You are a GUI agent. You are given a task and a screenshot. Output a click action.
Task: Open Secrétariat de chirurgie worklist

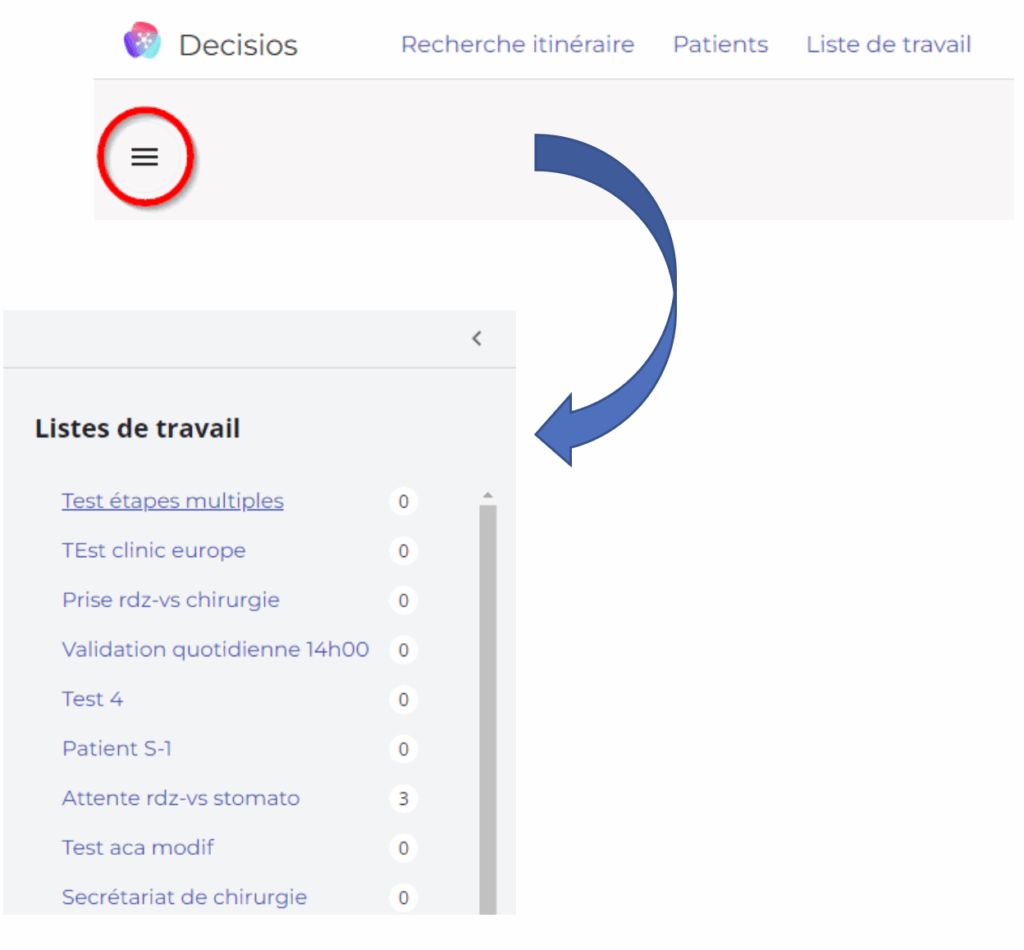click(184, 897)
